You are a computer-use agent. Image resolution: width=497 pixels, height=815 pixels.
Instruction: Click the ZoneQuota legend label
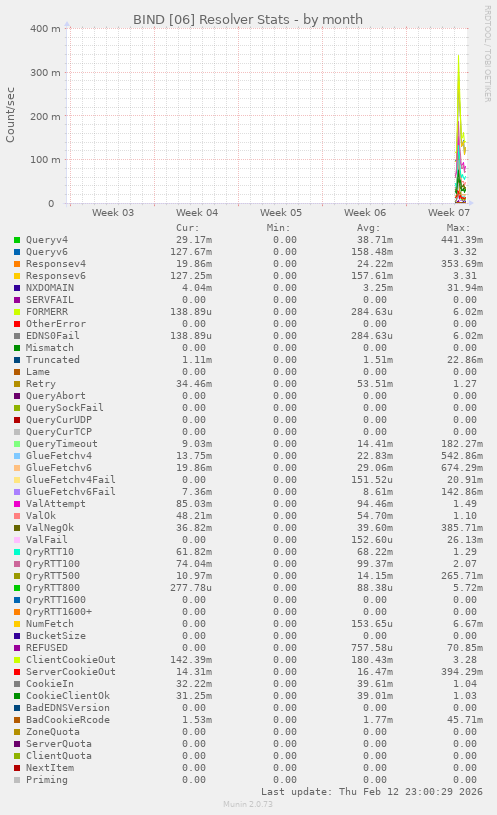click(53, 731)
